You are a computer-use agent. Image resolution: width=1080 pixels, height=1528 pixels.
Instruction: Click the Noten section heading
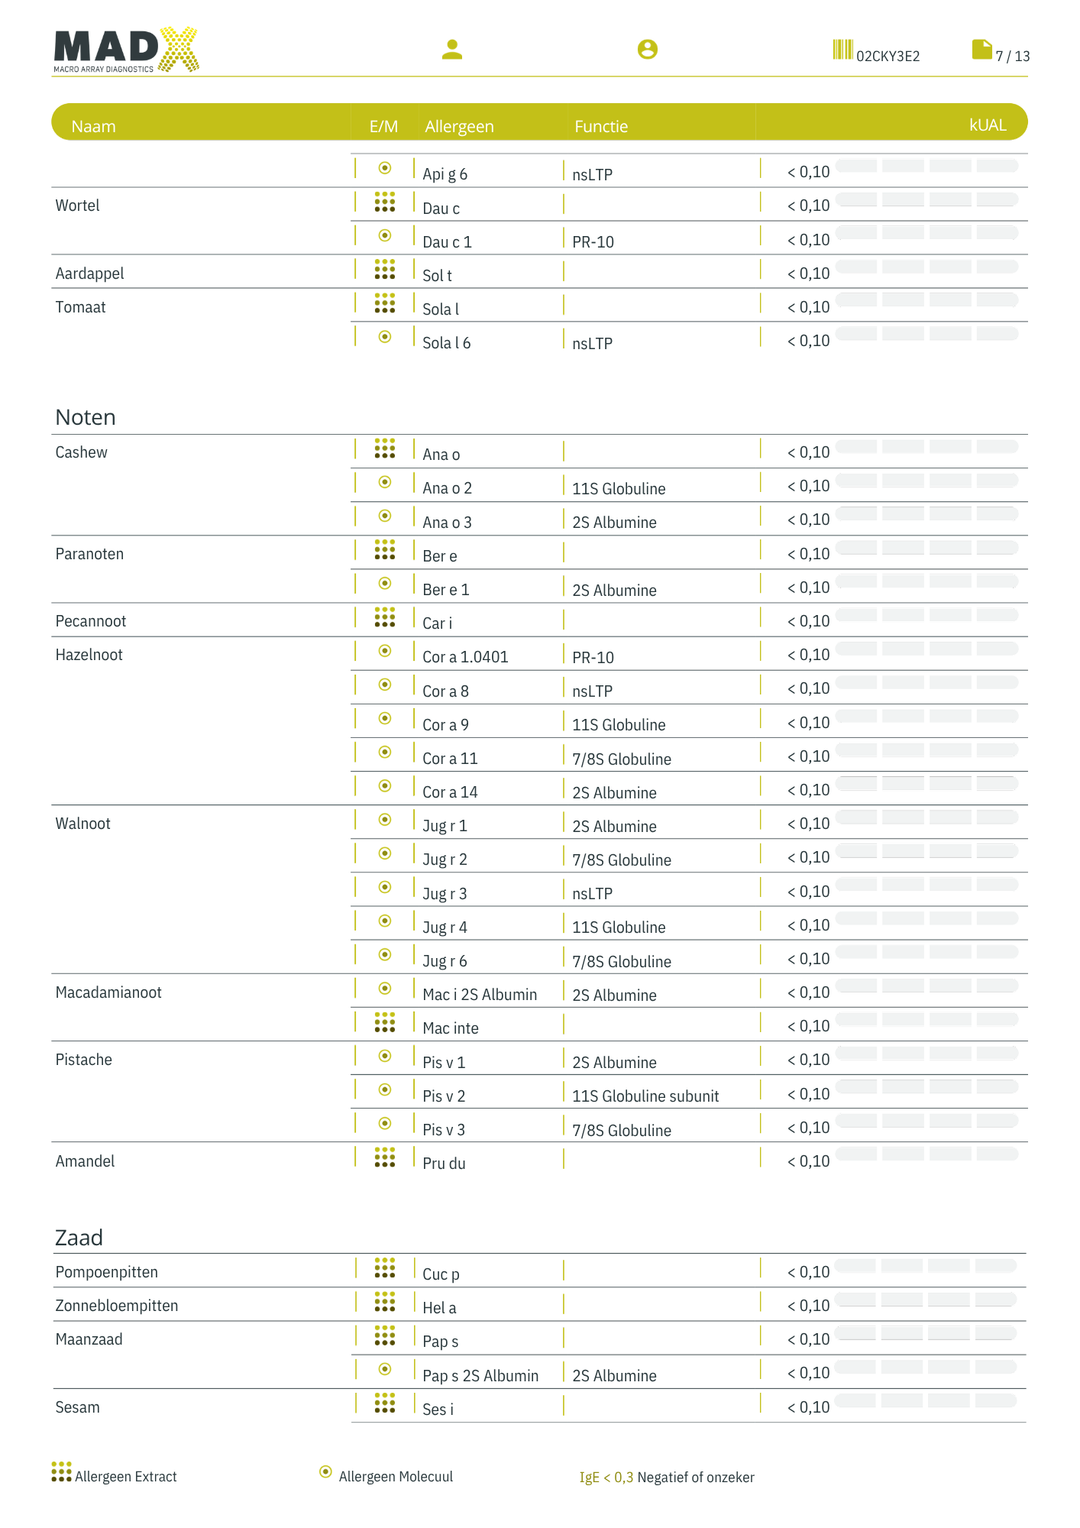coord(85,417)
